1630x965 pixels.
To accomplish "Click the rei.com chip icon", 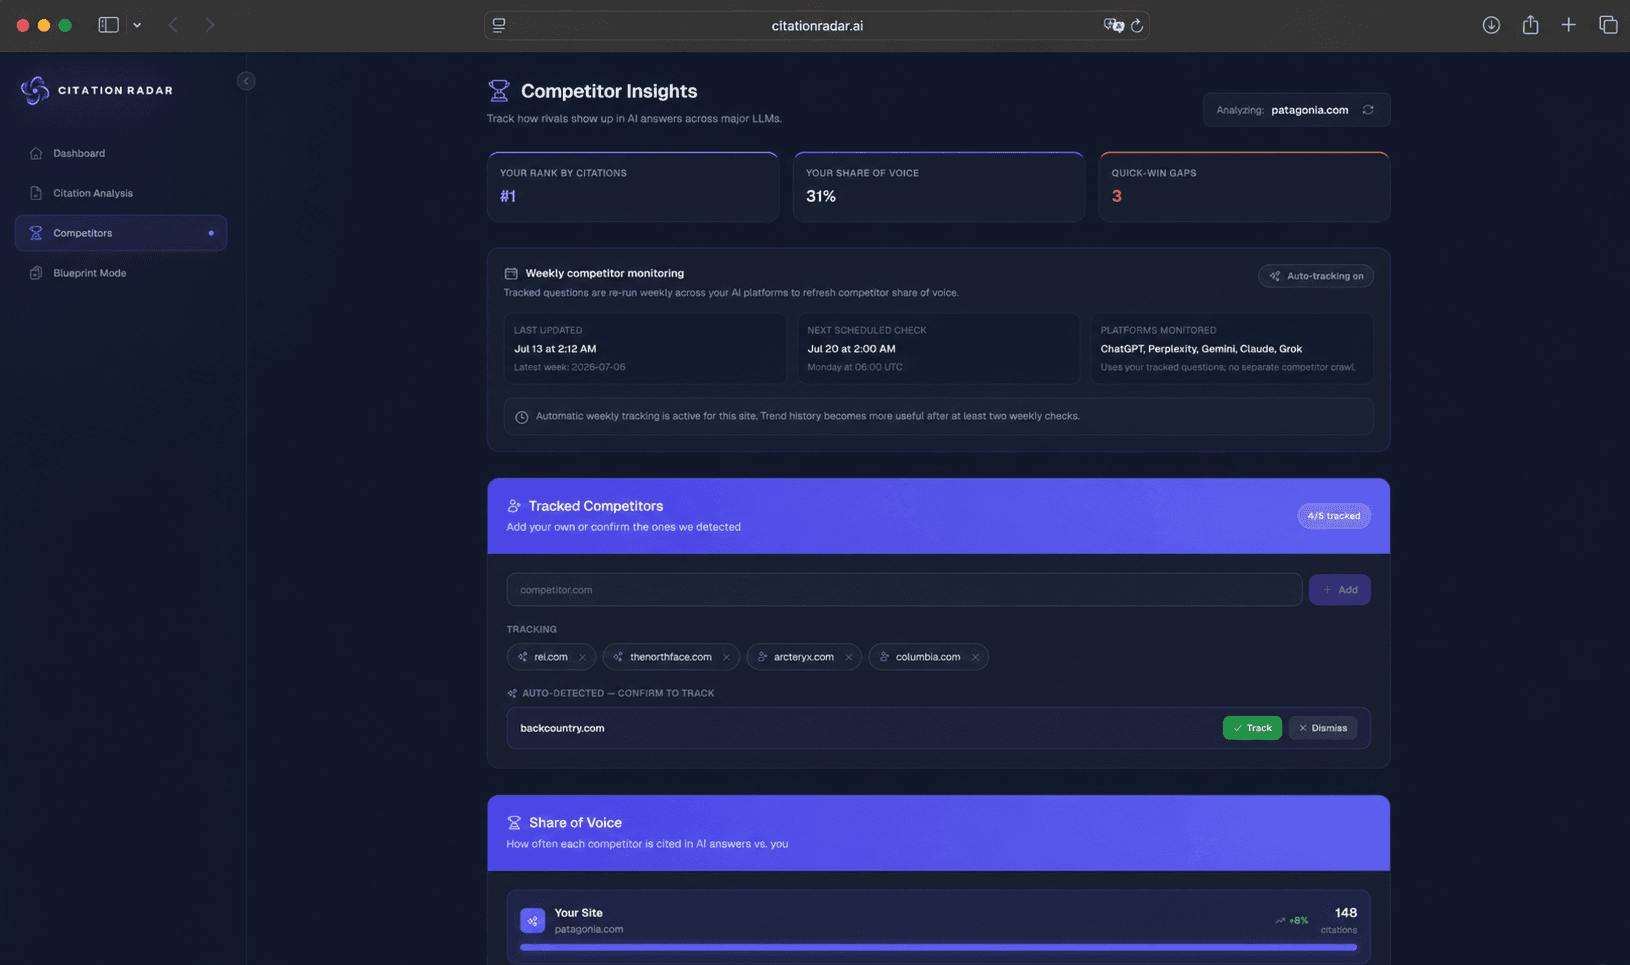I will [x=522, y=657].
